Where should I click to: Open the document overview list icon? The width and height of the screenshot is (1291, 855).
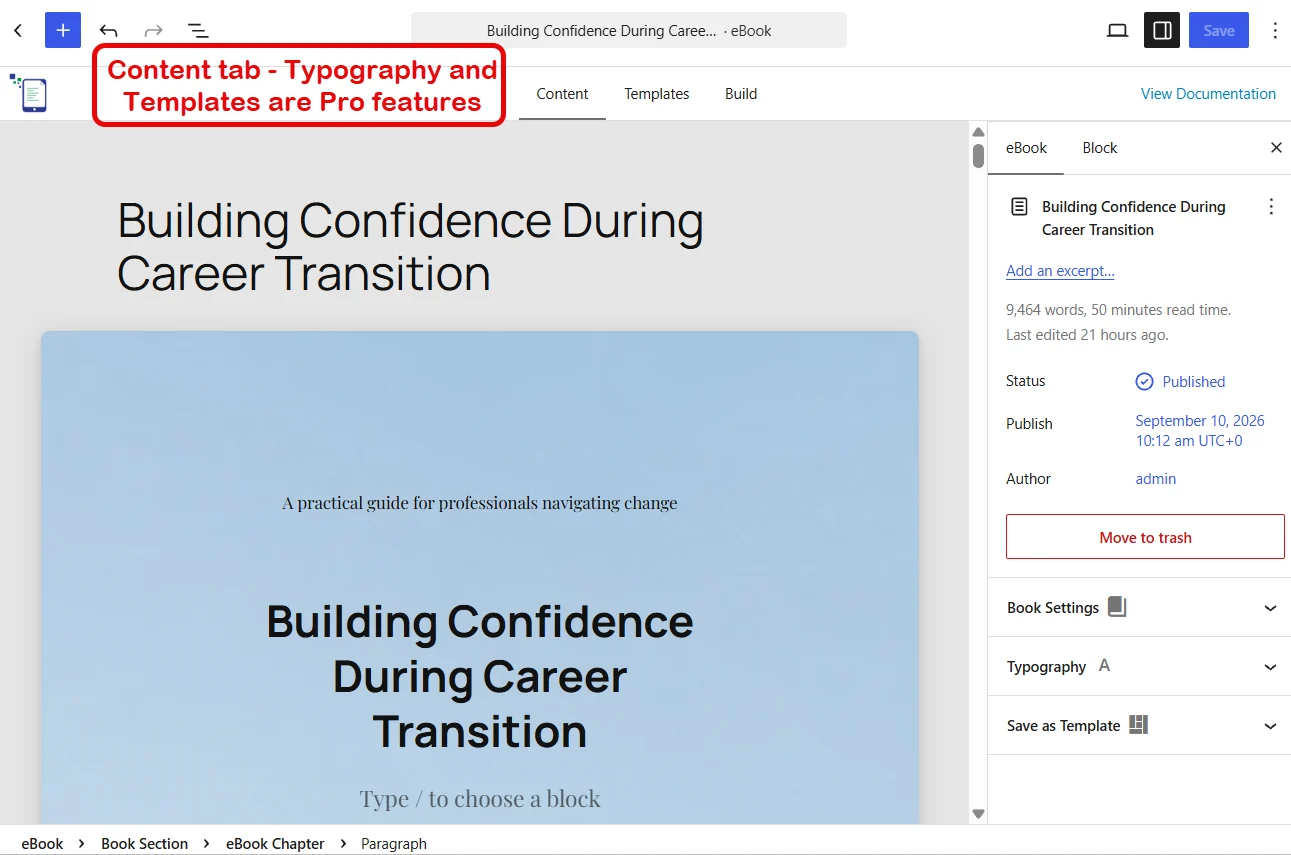(198, 31)
